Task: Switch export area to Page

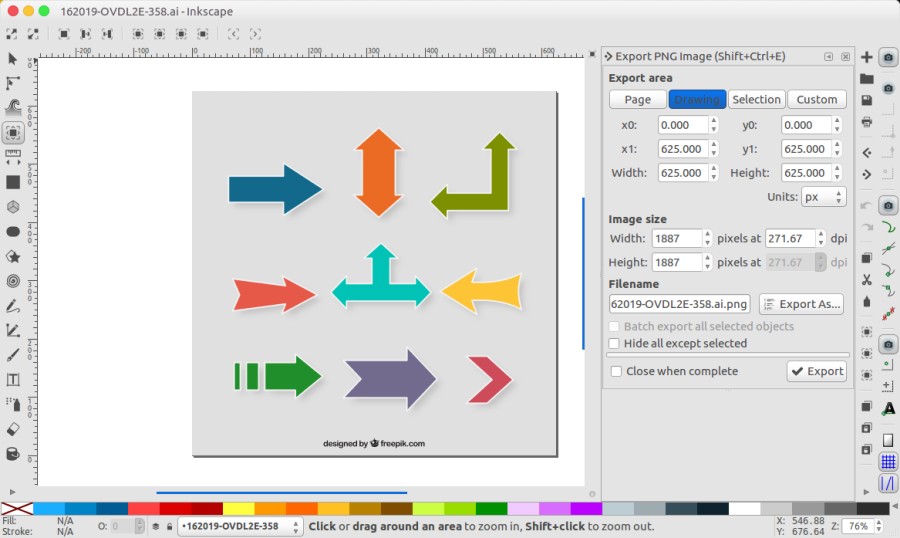Action: click(637, 99)
